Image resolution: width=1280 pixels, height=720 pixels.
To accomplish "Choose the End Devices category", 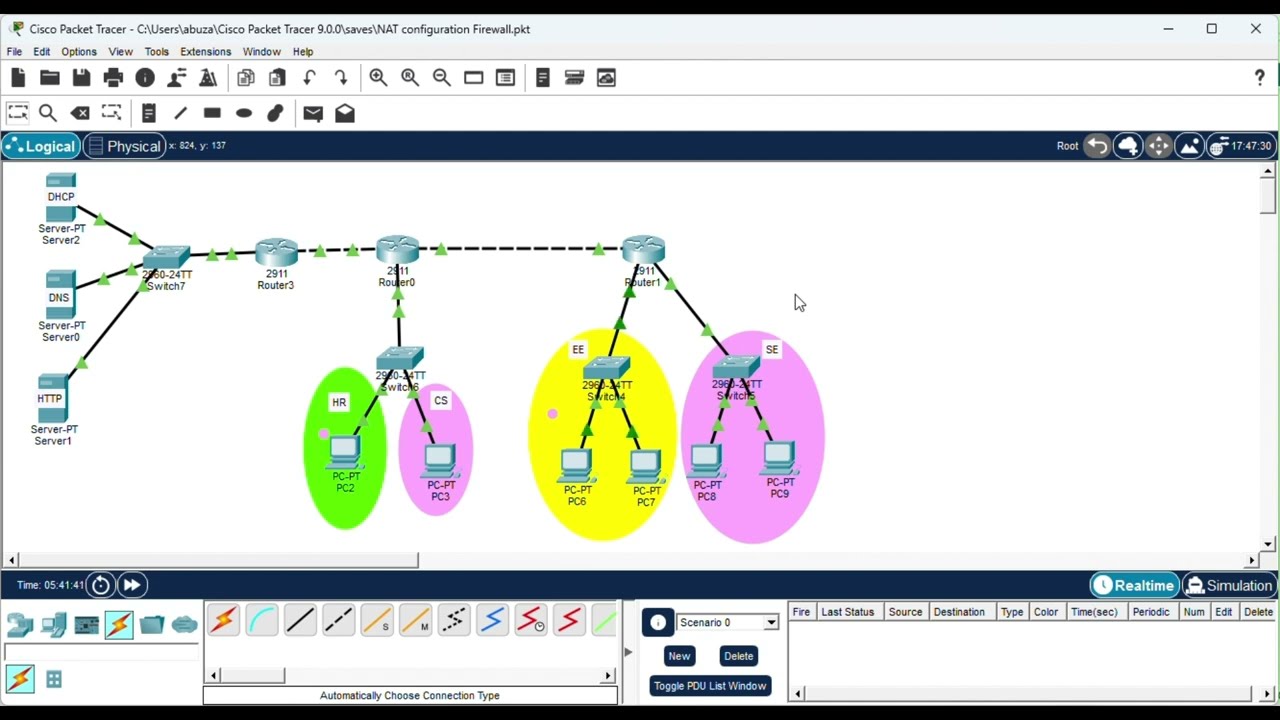I will (53, 625).
